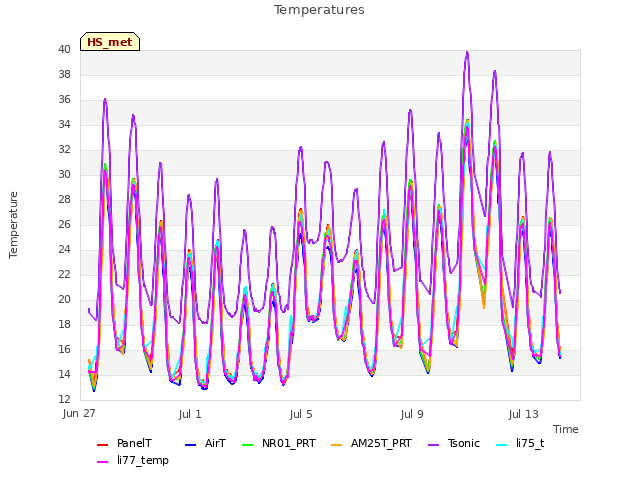The width and height of the screenshot is (640, 480).
Task: Click the magenta li77_temp legend swatch
Action: [x=102, y=462]
